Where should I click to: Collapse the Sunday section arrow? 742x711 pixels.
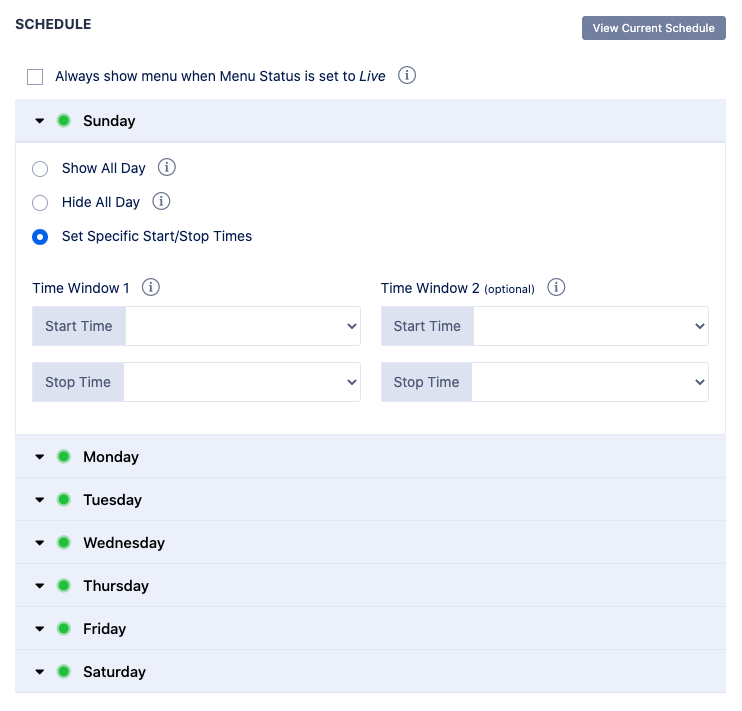click(40, 121)
